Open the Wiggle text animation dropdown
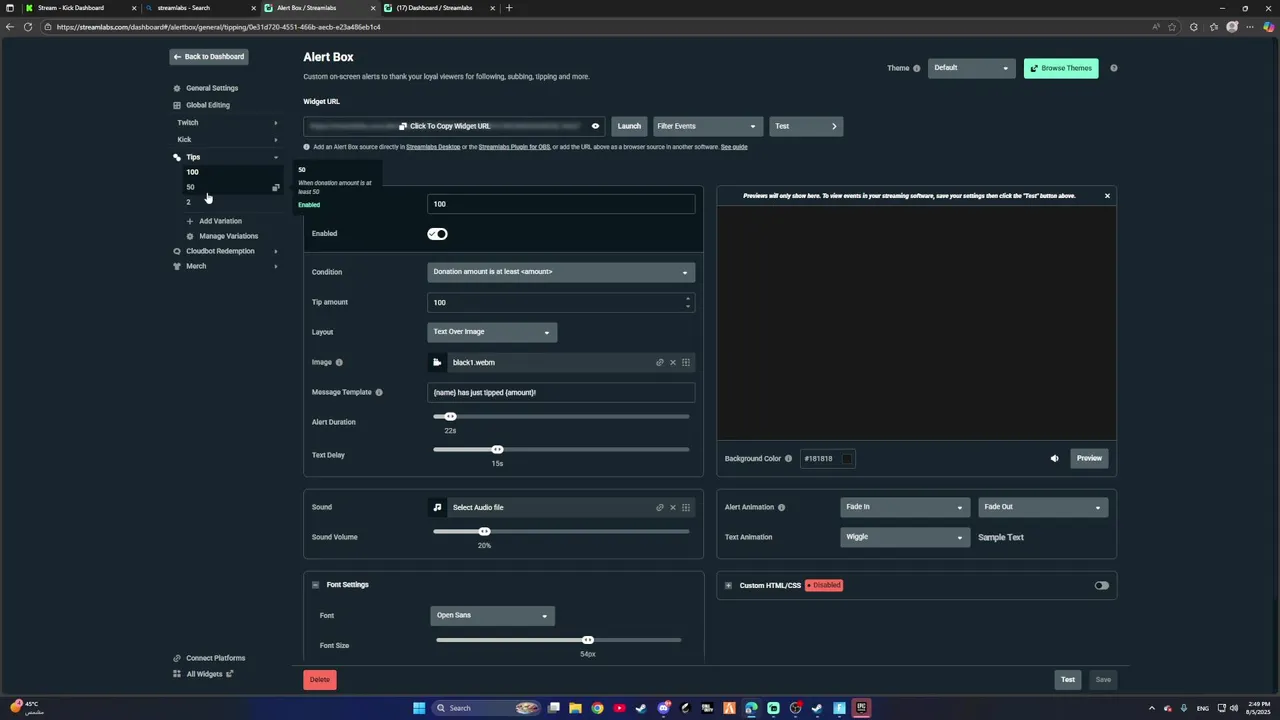1280x720 pixels. point(905,537)
